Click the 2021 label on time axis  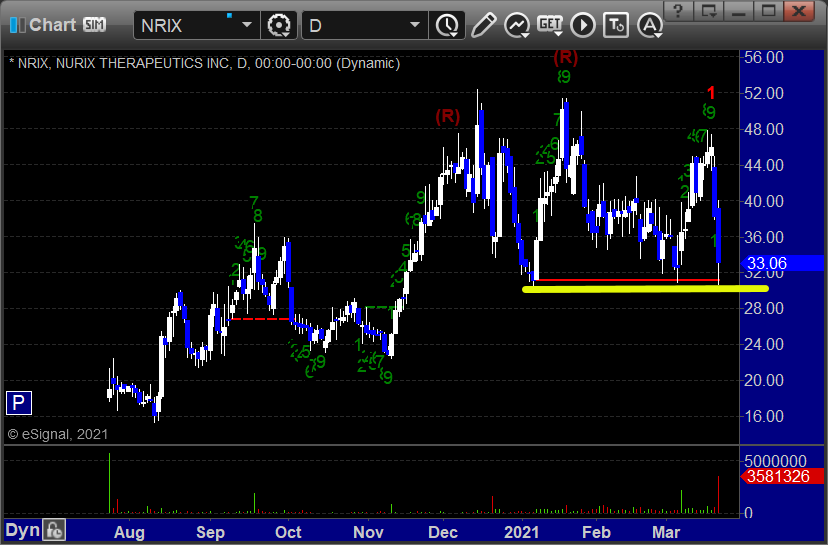pyautogui.click(x=522, y=532)
